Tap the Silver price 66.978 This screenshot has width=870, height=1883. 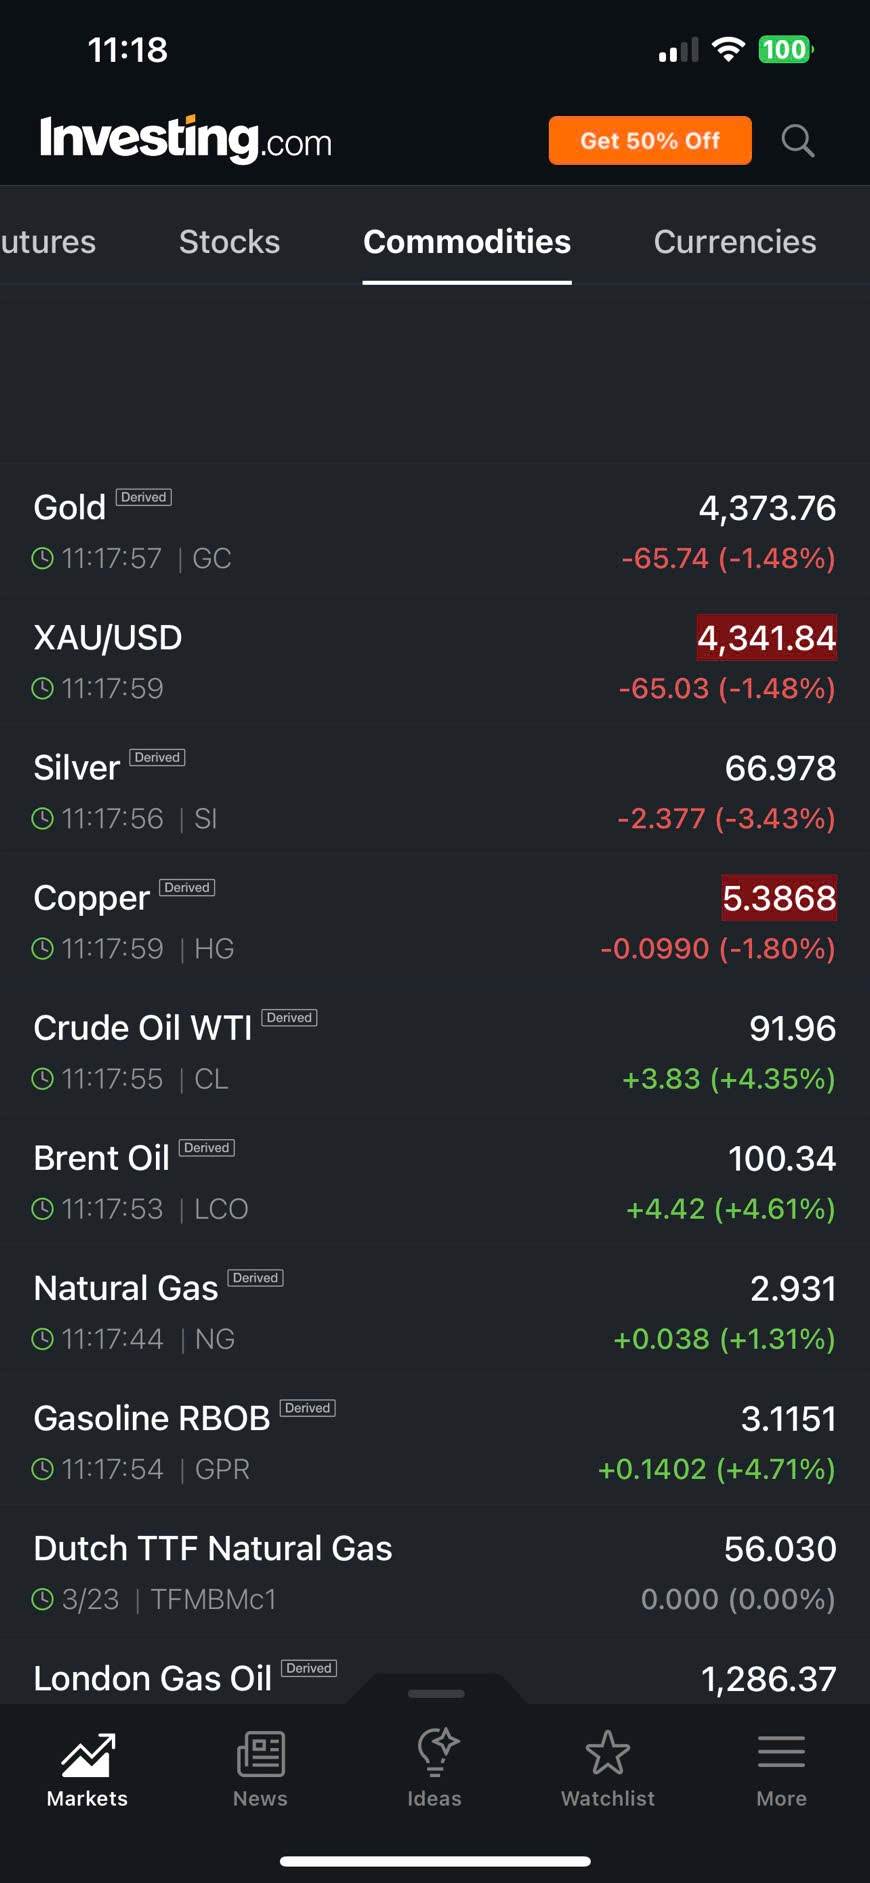pos(779,768)
